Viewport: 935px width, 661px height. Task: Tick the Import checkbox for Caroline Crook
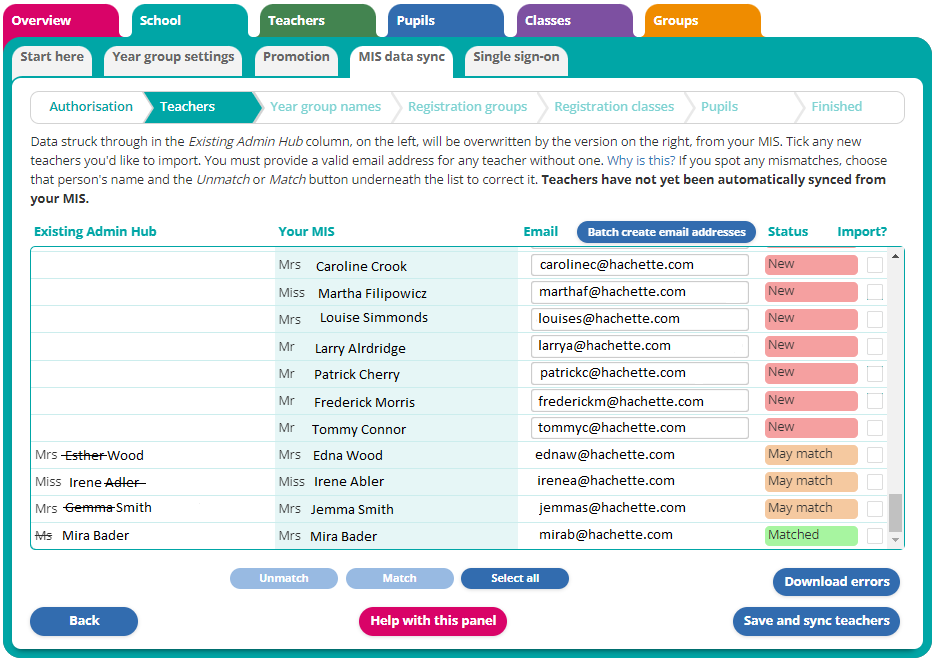pos(877,264)
